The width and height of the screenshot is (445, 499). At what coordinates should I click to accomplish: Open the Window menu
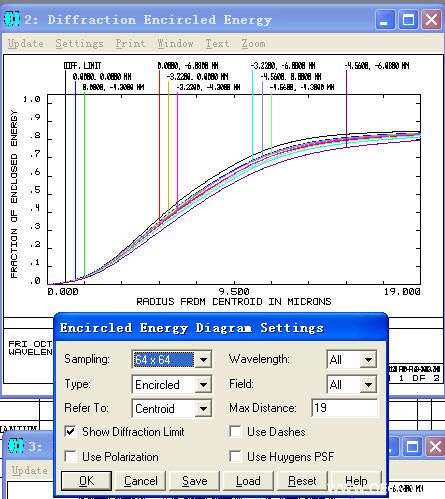pyautogui.click(x=175, y=44)
